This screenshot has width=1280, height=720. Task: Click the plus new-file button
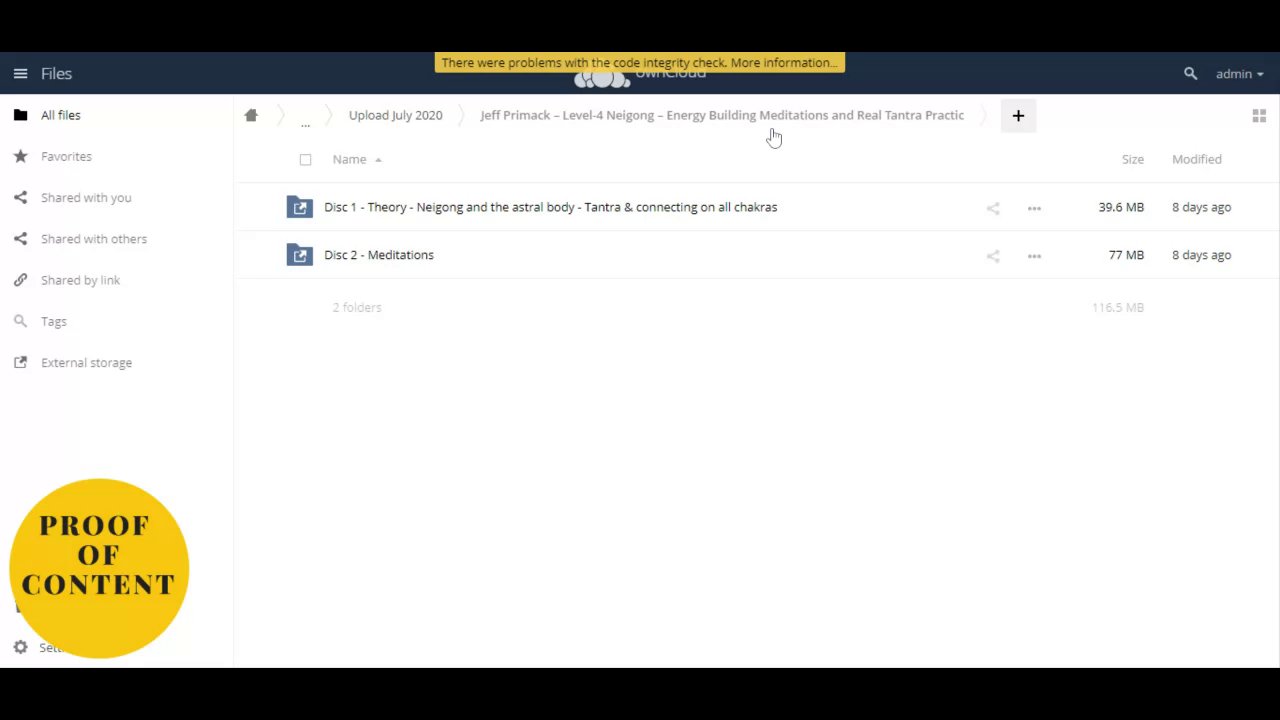pos(1018,116)
